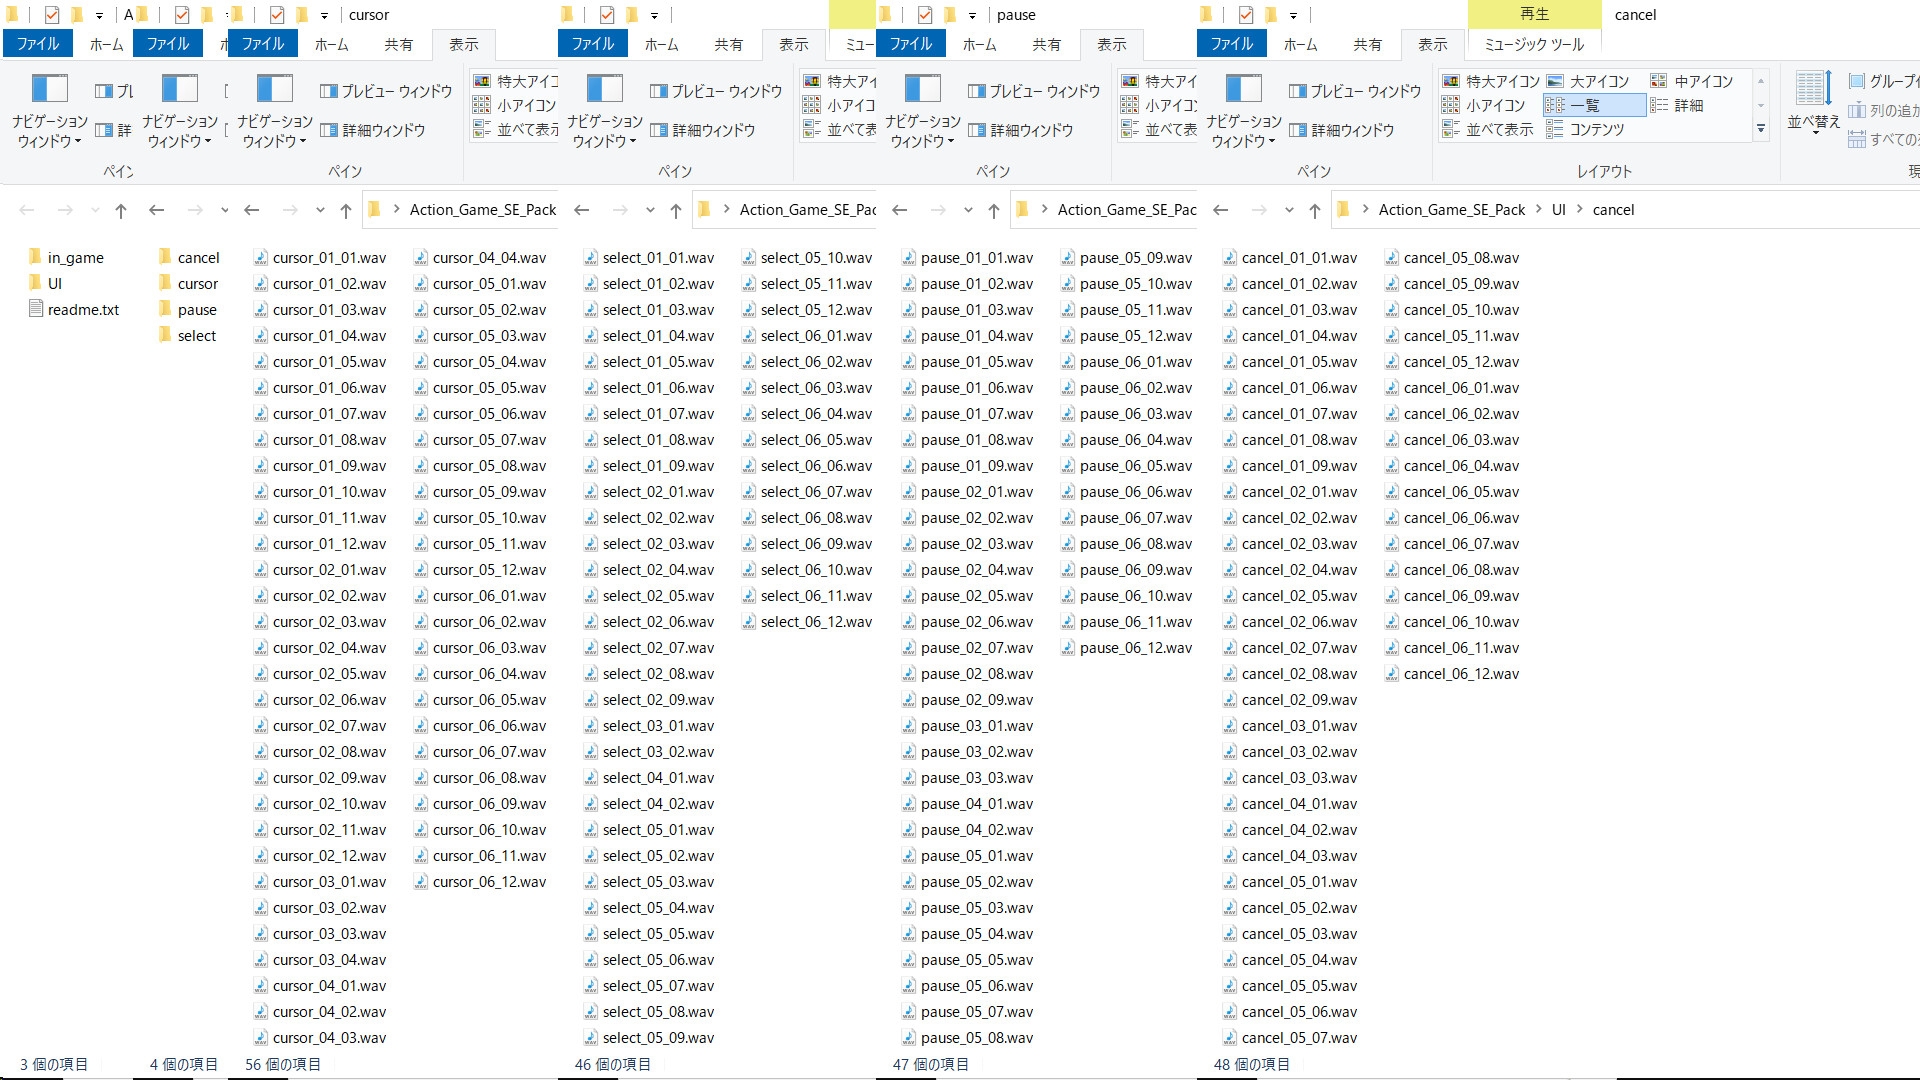
Task: Click the 再生 contextual tab header
Action: coord(1534,14)
